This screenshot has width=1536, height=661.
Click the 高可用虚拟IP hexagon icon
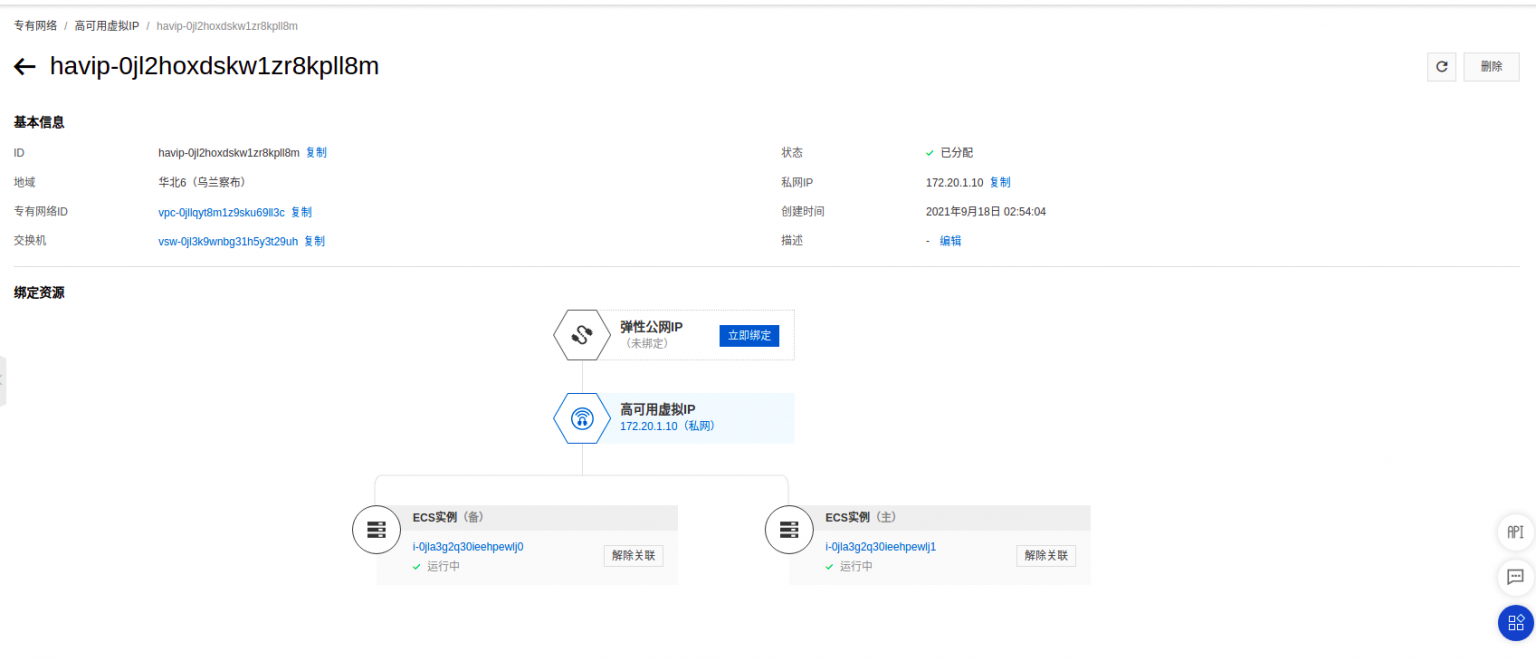click(x=582, y=418)
